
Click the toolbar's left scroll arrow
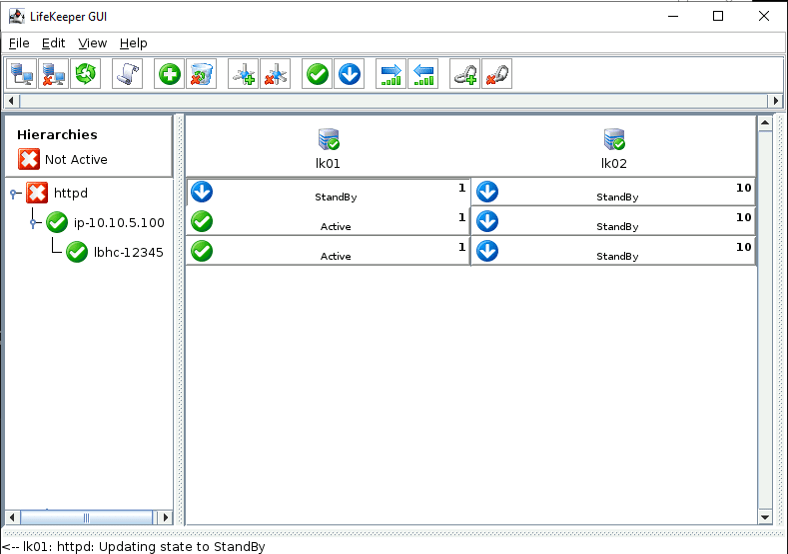pyautogui.click(x=12, y=101)
